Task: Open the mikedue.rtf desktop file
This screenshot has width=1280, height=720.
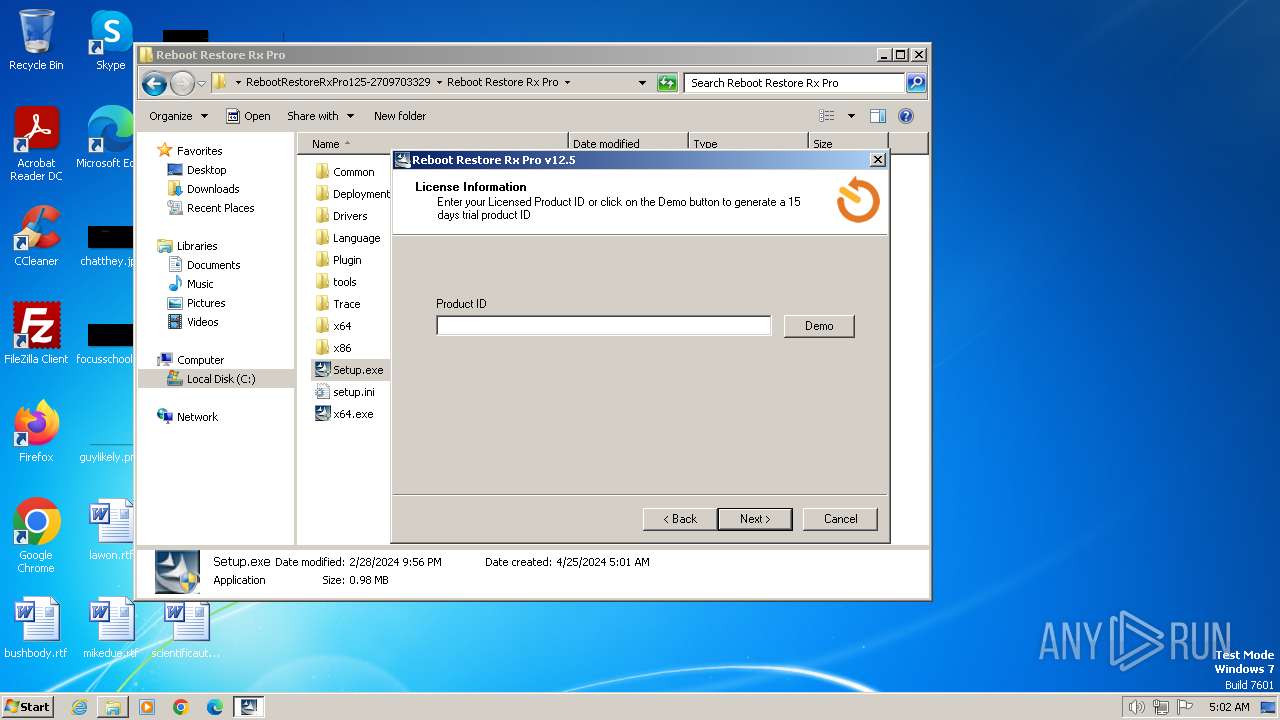Action: tap(110, 628)
